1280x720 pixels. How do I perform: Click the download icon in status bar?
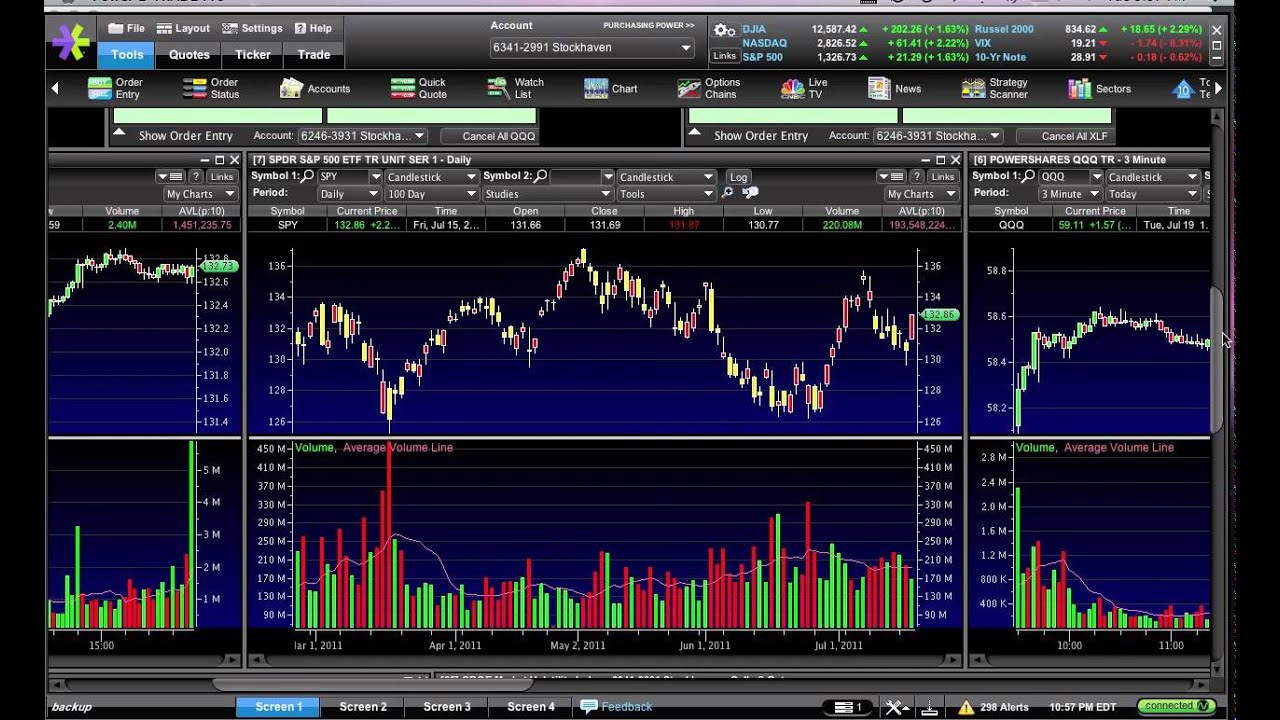coord(929,707)
